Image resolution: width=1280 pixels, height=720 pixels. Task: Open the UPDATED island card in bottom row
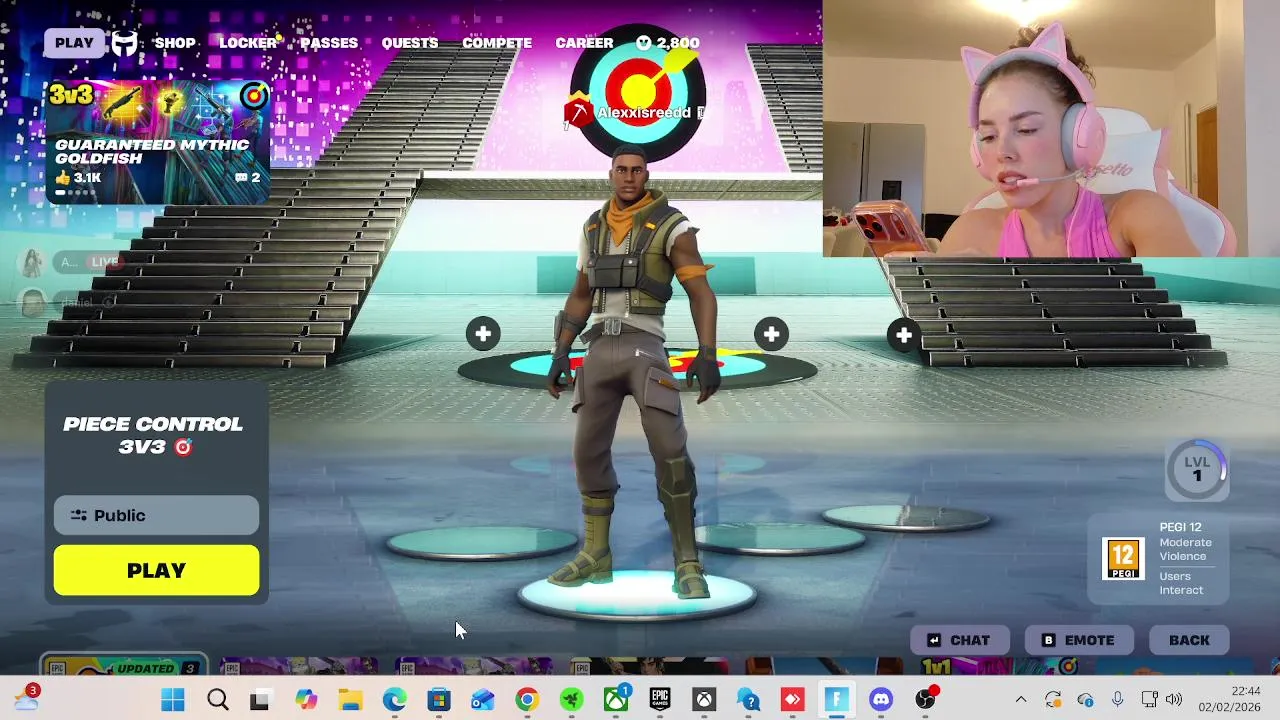pyautogui.click(x=124, y=666)
